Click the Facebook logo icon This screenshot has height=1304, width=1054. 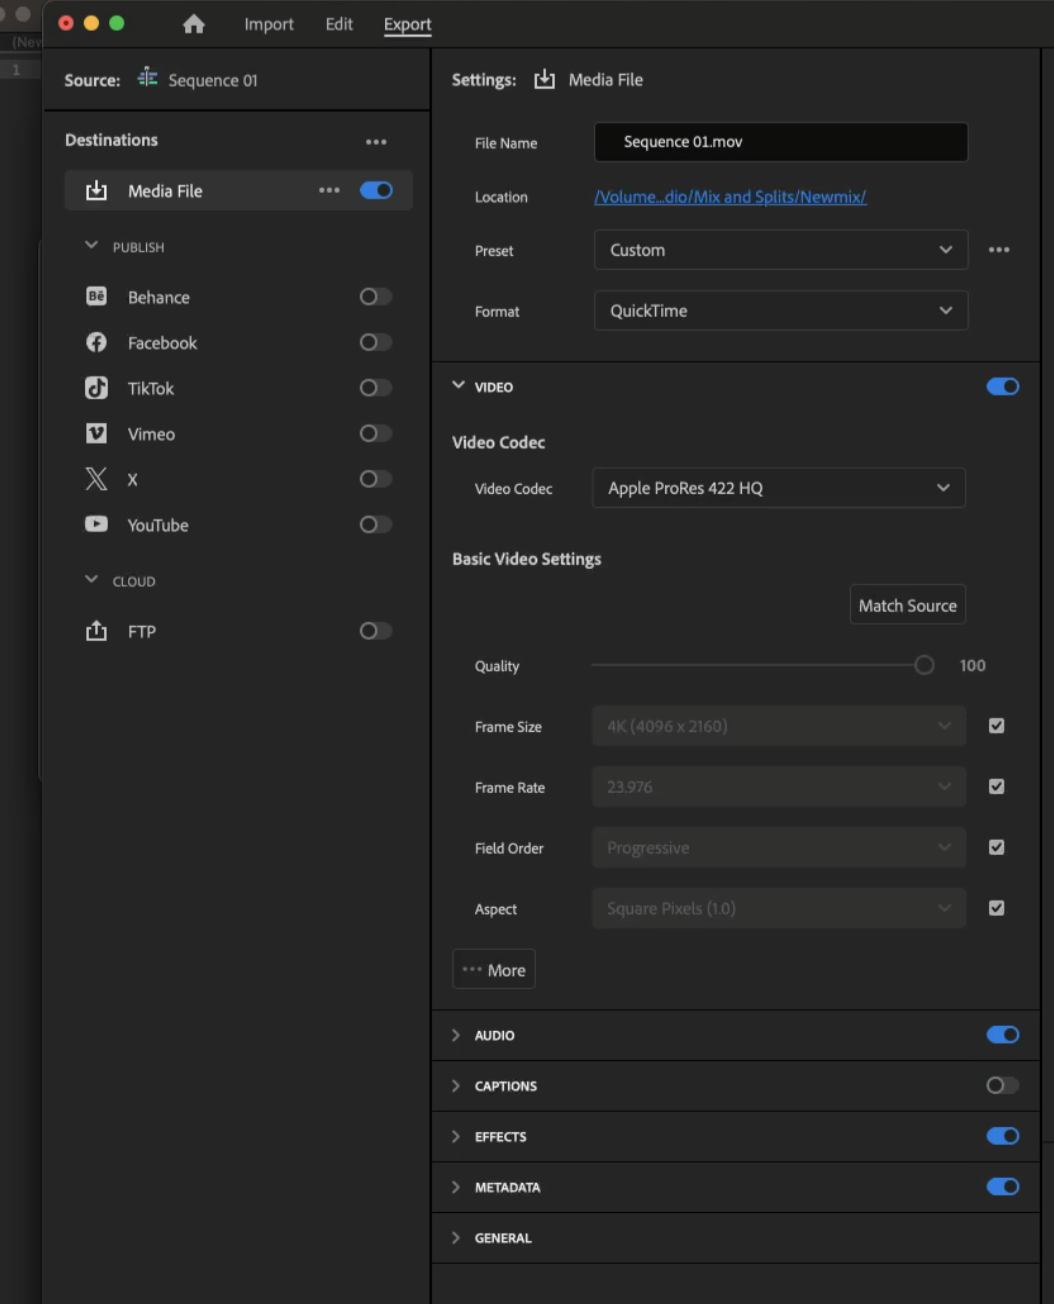(x=96, y=342)
